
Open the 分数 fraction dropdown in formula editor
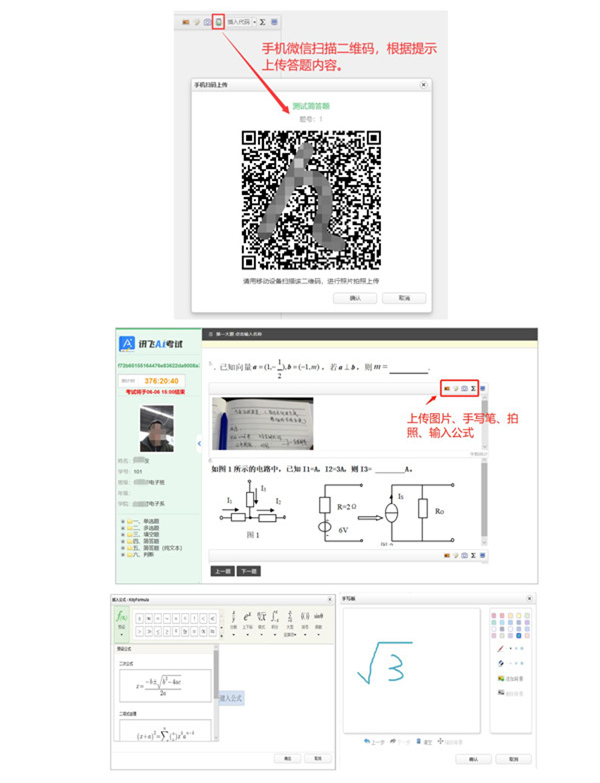point(234,622)
